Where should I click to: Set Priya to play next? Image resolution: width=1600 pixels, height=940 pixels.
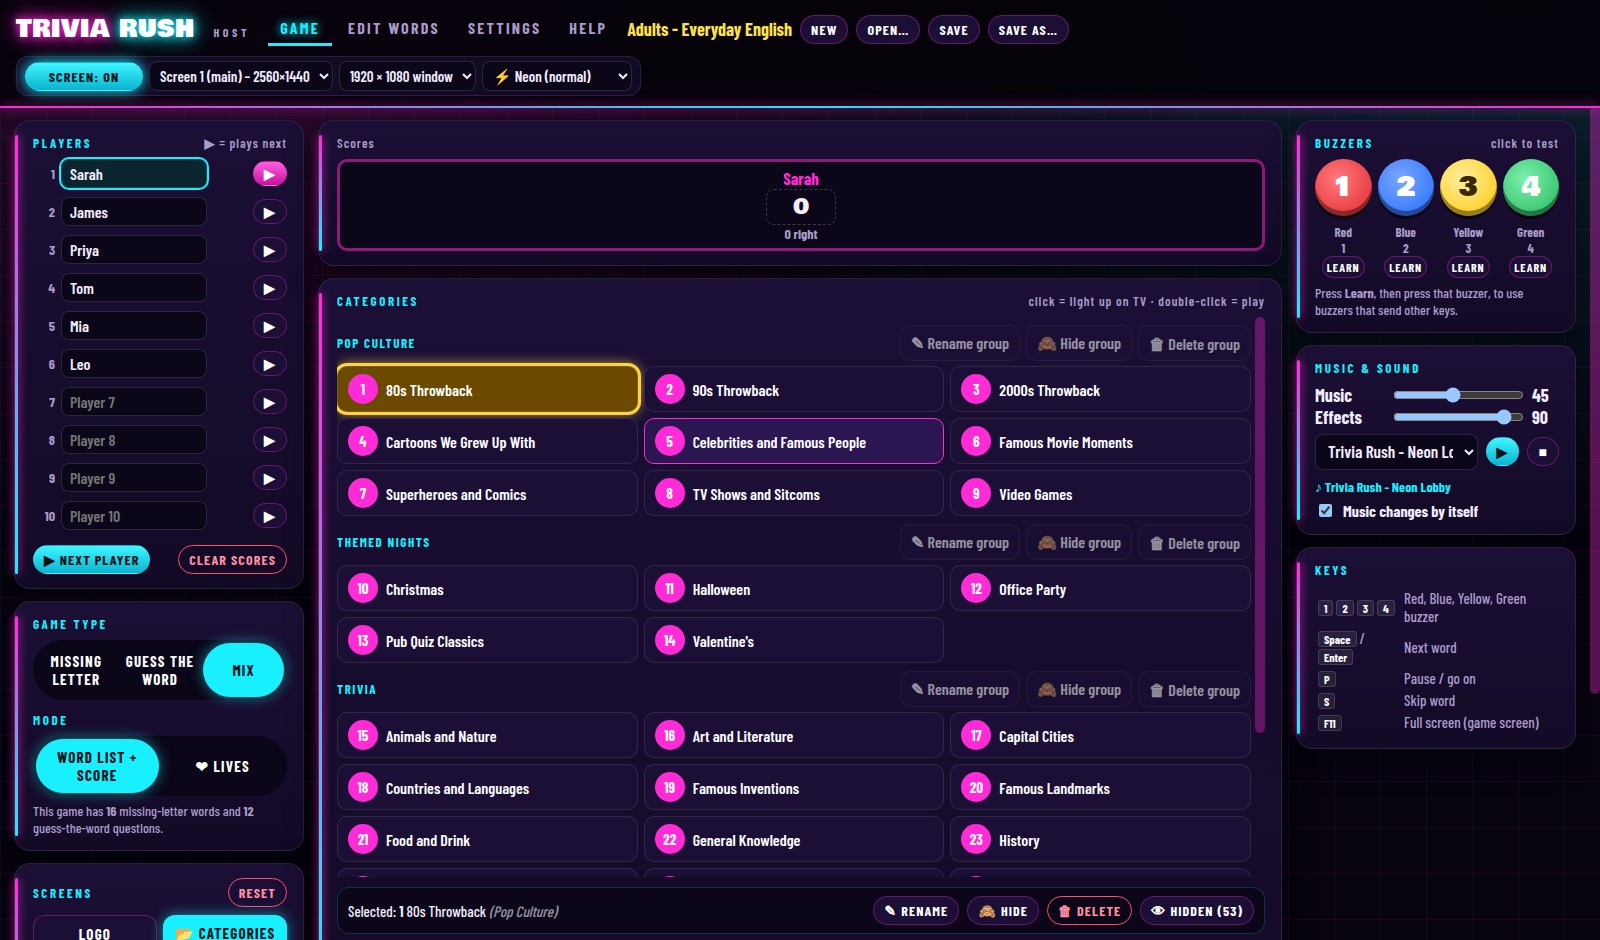click(269, 250)
